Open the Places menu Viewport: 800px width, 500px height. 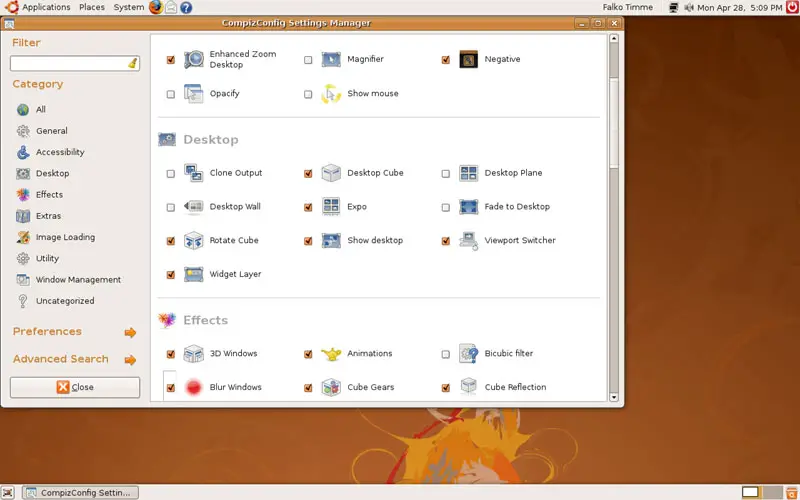[92, 7]
